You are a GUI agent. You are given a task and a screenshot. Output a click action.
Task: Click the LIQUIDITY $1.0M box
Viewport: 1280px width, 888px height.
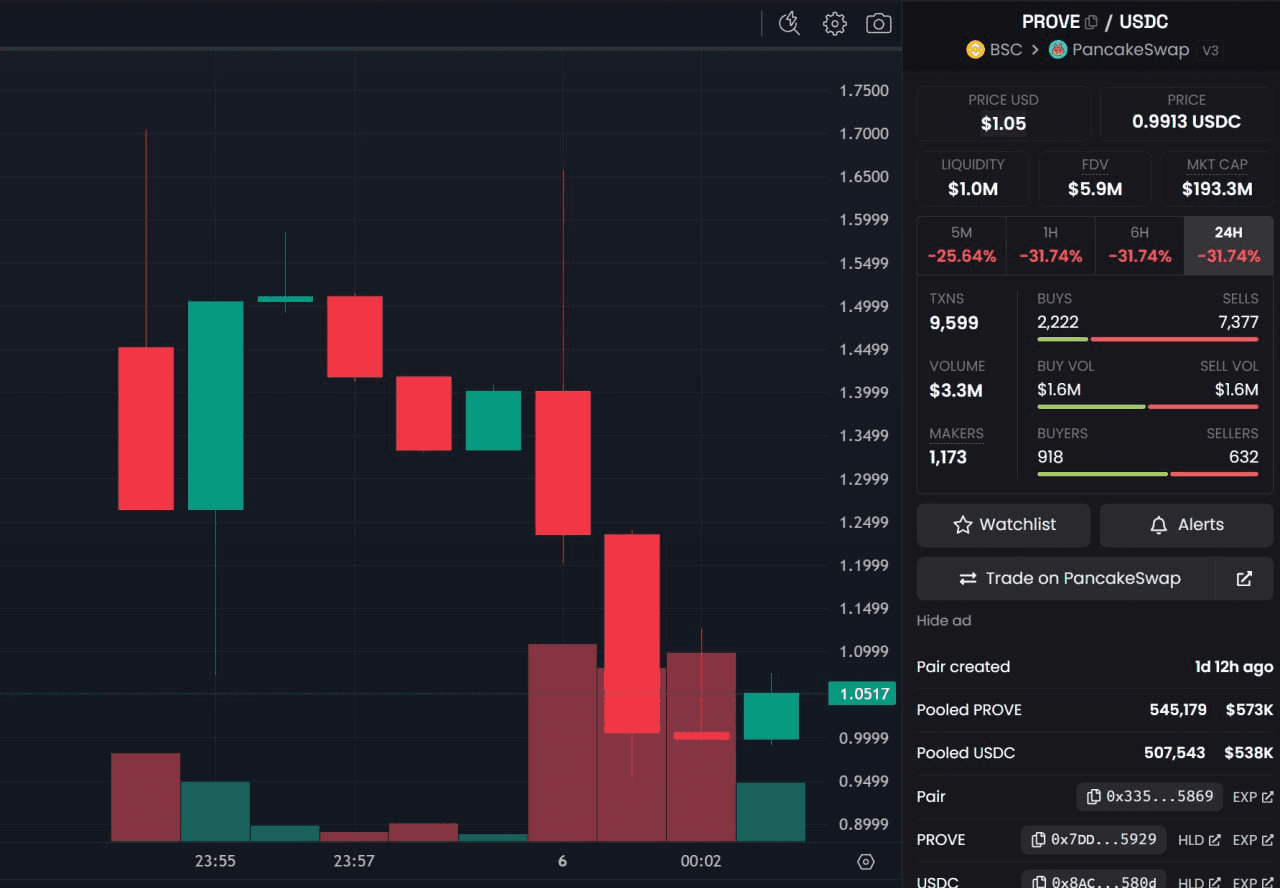click(972, 178)
